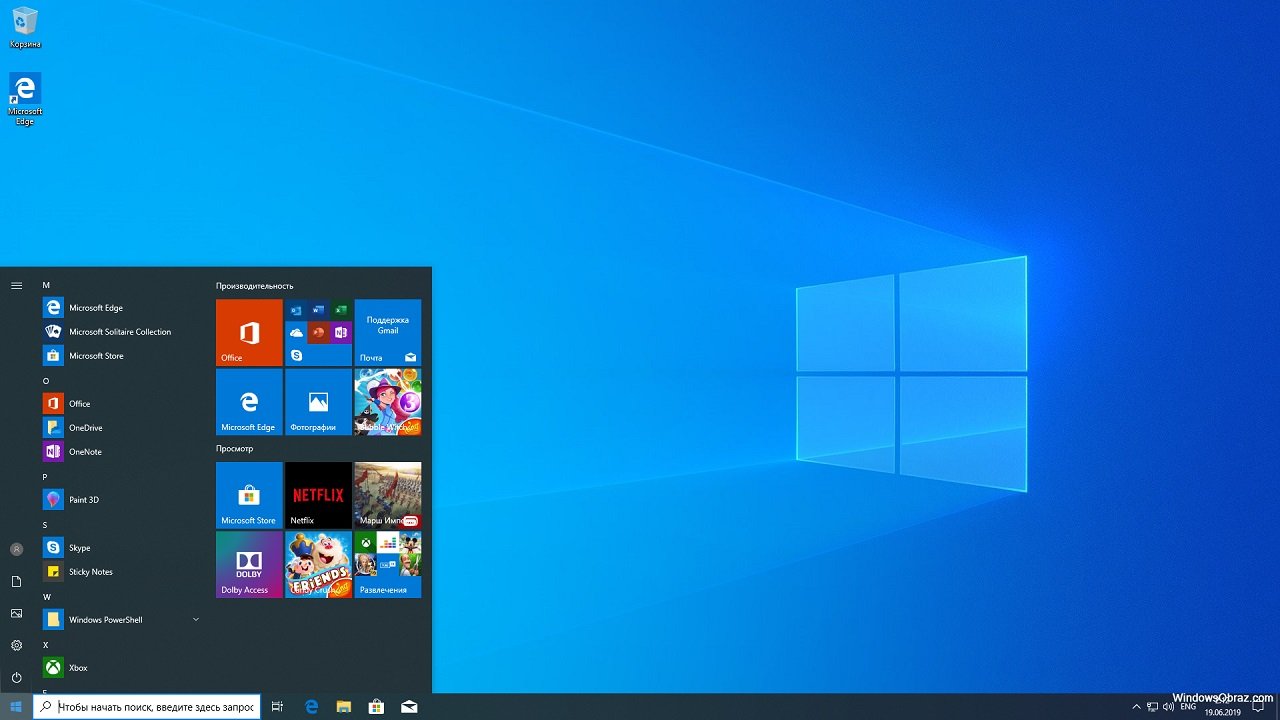Viewport: 1280px width, 720px height.
Task: Click the Power icon in Start menu
Action: coord(16,677)
